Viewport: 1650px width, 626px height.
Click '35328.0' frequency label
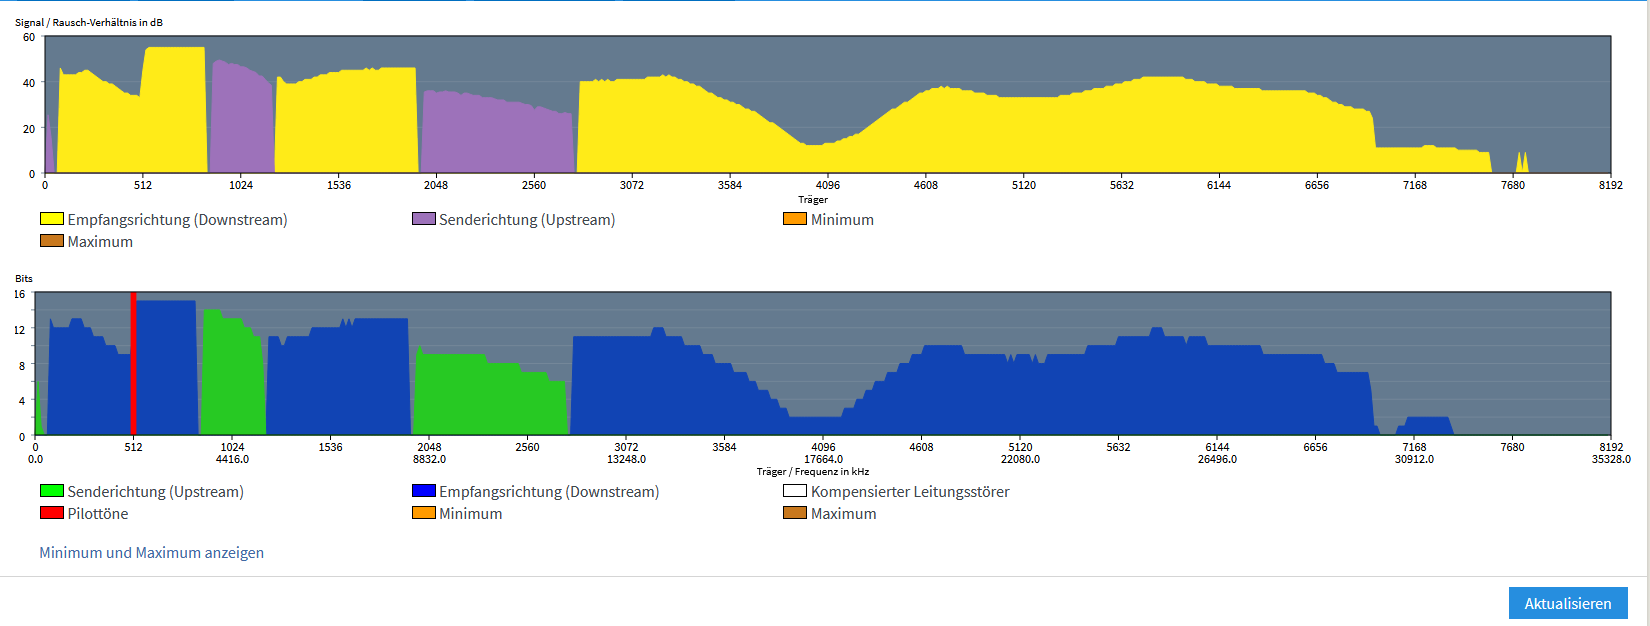coord(1611,460)
